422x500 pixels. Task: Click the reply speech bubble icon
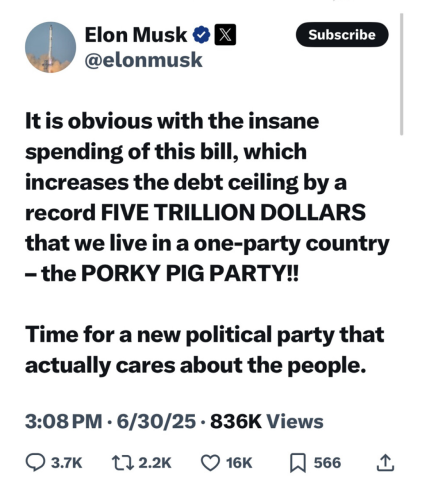pyautogui.click(x=35, y=463)
